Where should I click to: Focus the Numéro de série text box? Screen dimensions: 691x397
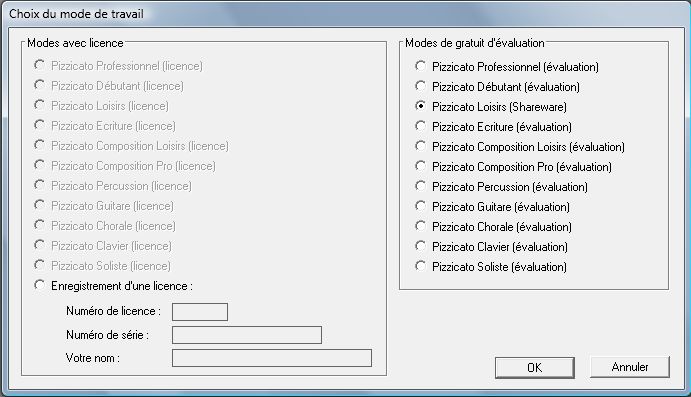pos(247,335)
